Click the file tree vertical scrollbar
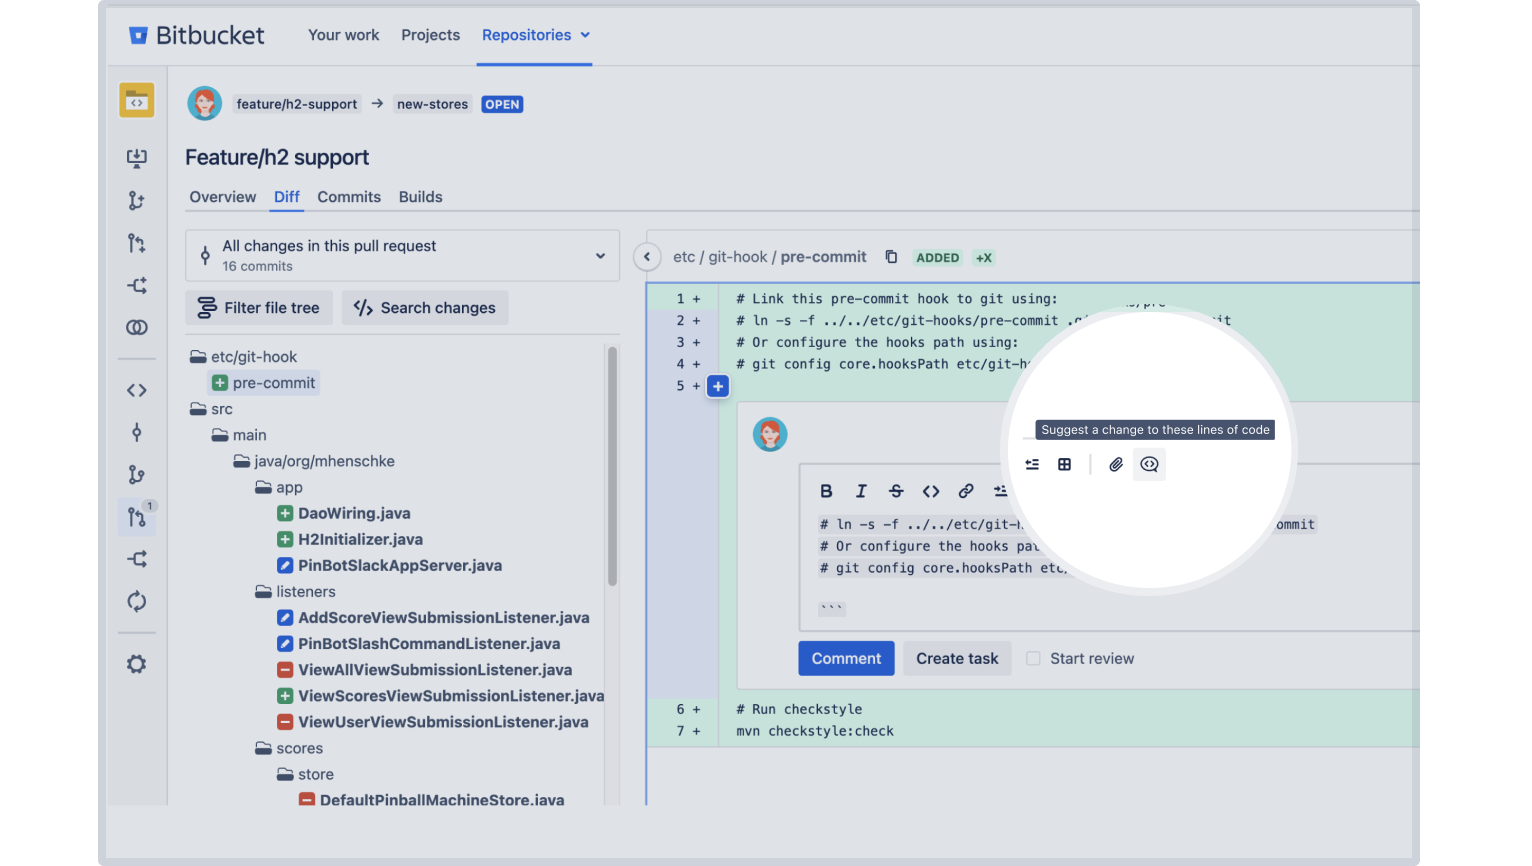 coord(612,466)
